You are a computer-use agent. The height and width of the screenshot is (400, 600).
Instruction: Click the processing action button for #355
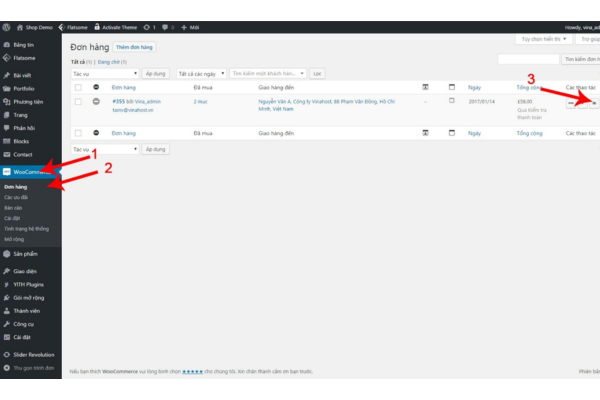(571, 103)
